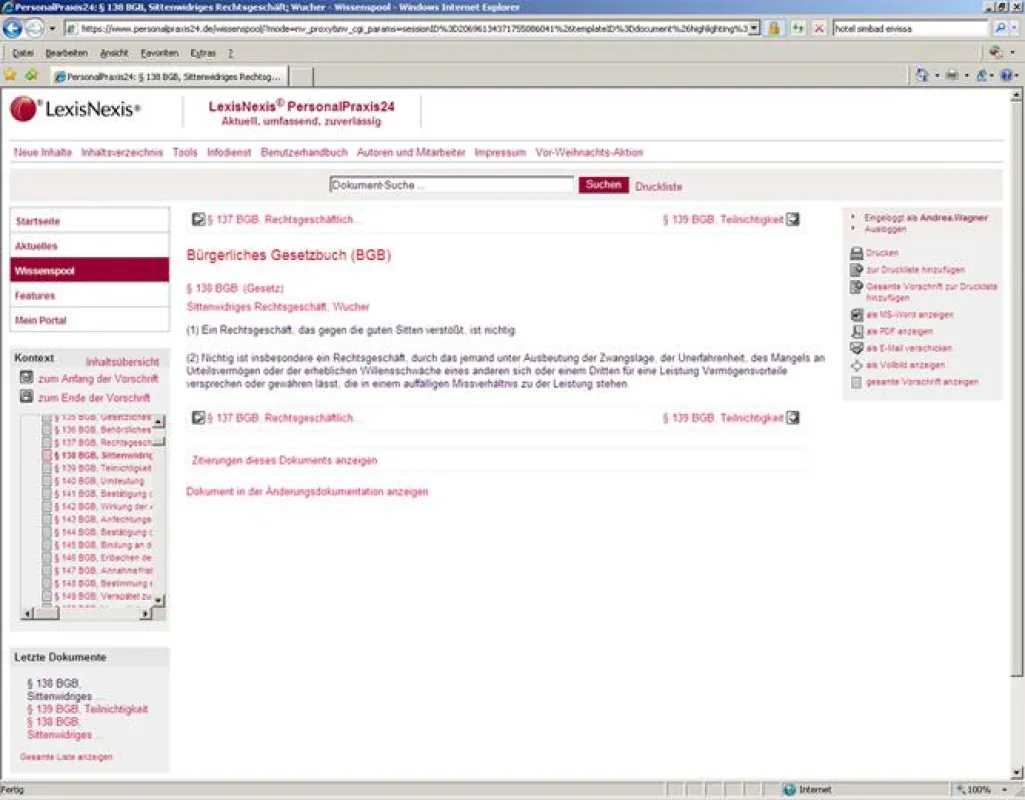This screenshot has height=800, width=1025.
Task: Click the IE Print toolbar icon
Action: tap(952, 75)
